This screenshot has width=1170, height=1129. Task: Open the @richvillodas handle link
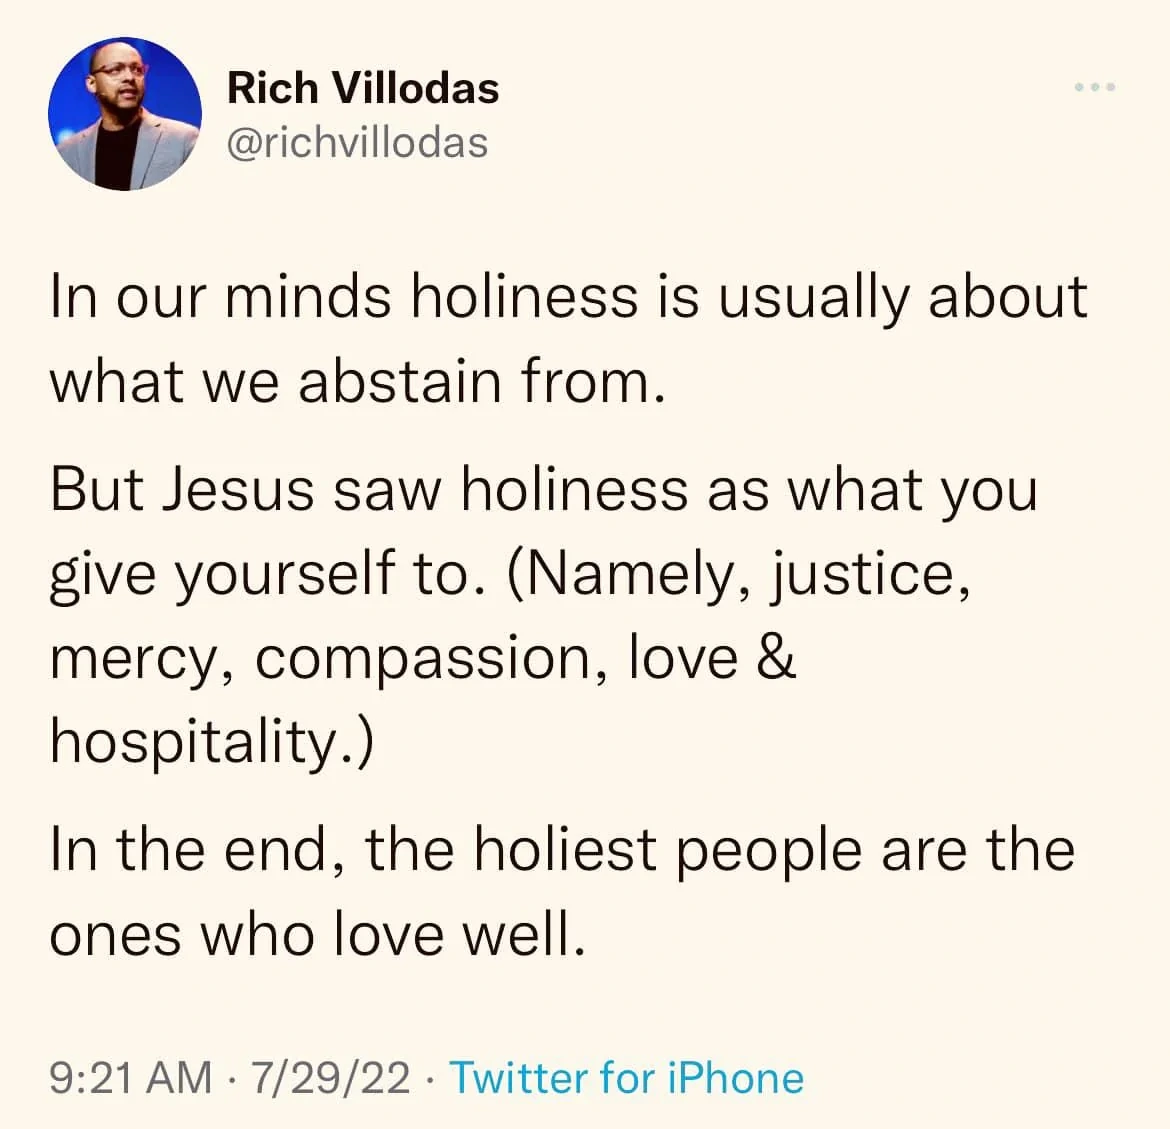pyautogui.click(x=357, y=143)
